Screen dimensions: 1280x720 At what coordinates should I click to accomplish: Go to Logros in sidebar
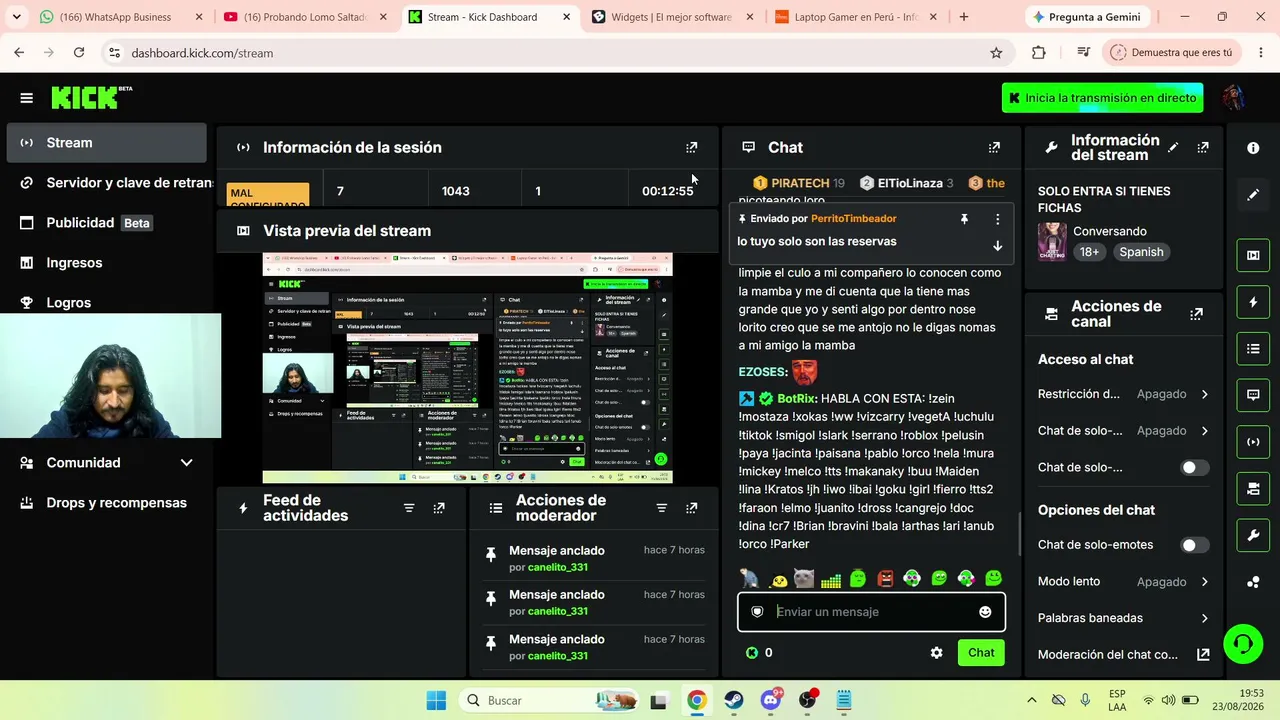[106, 302]
